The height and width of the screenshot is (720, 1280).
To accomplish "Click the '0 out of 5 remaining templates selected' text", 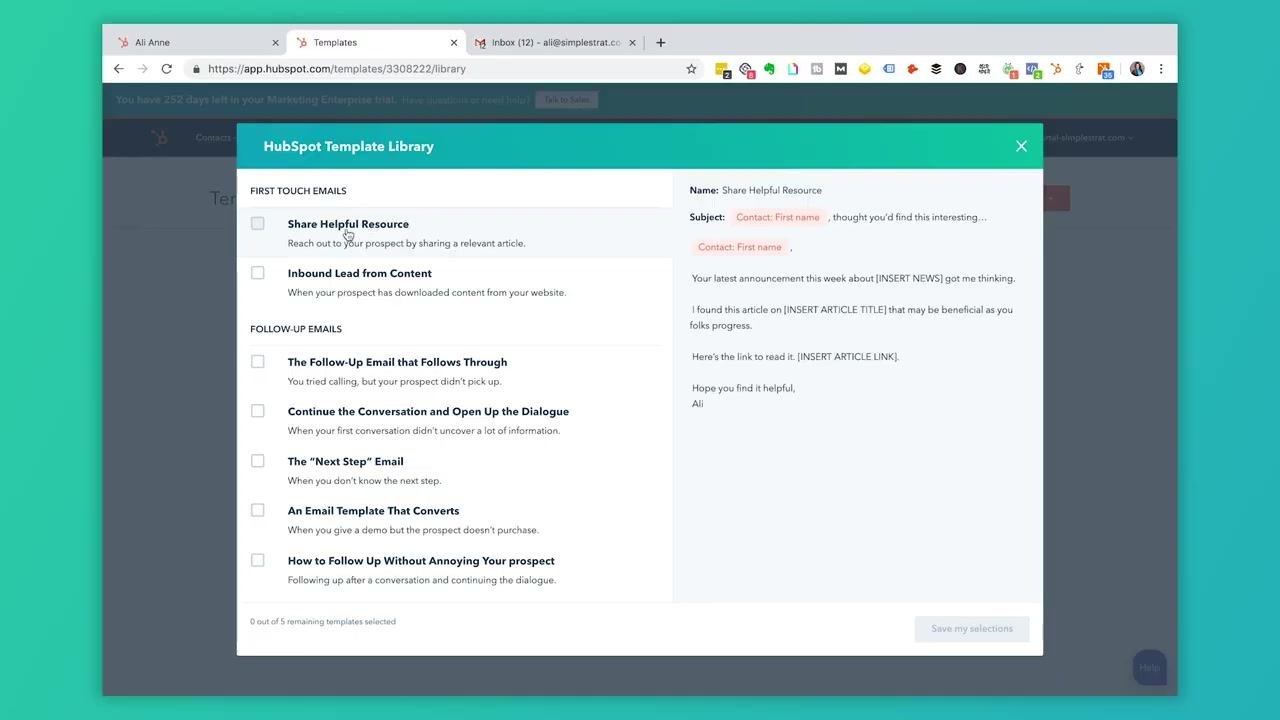I will [323, 622].
